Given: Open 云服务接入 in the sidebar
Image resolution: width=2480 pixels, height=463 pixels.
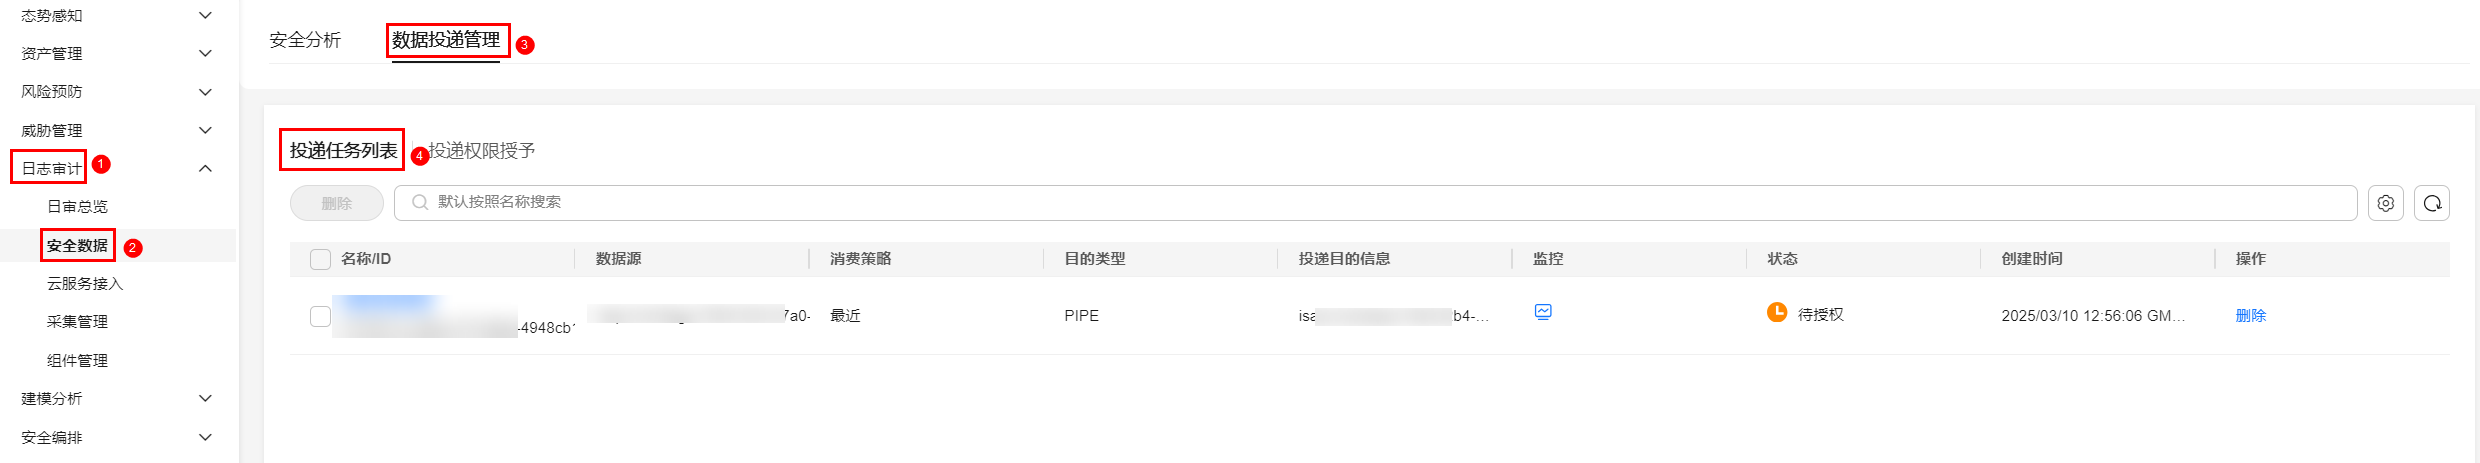Looking at the screenshot, I should coord(85,284).
